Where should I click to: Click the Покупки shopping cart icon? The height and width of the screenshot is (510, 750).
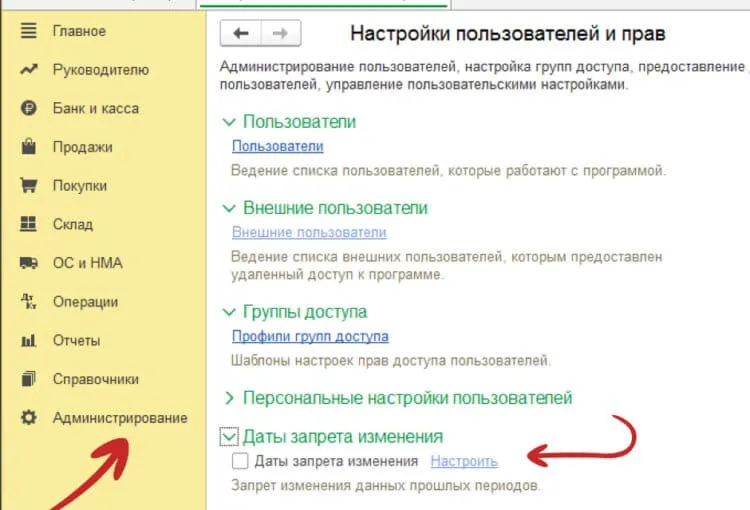pos(28,185)
